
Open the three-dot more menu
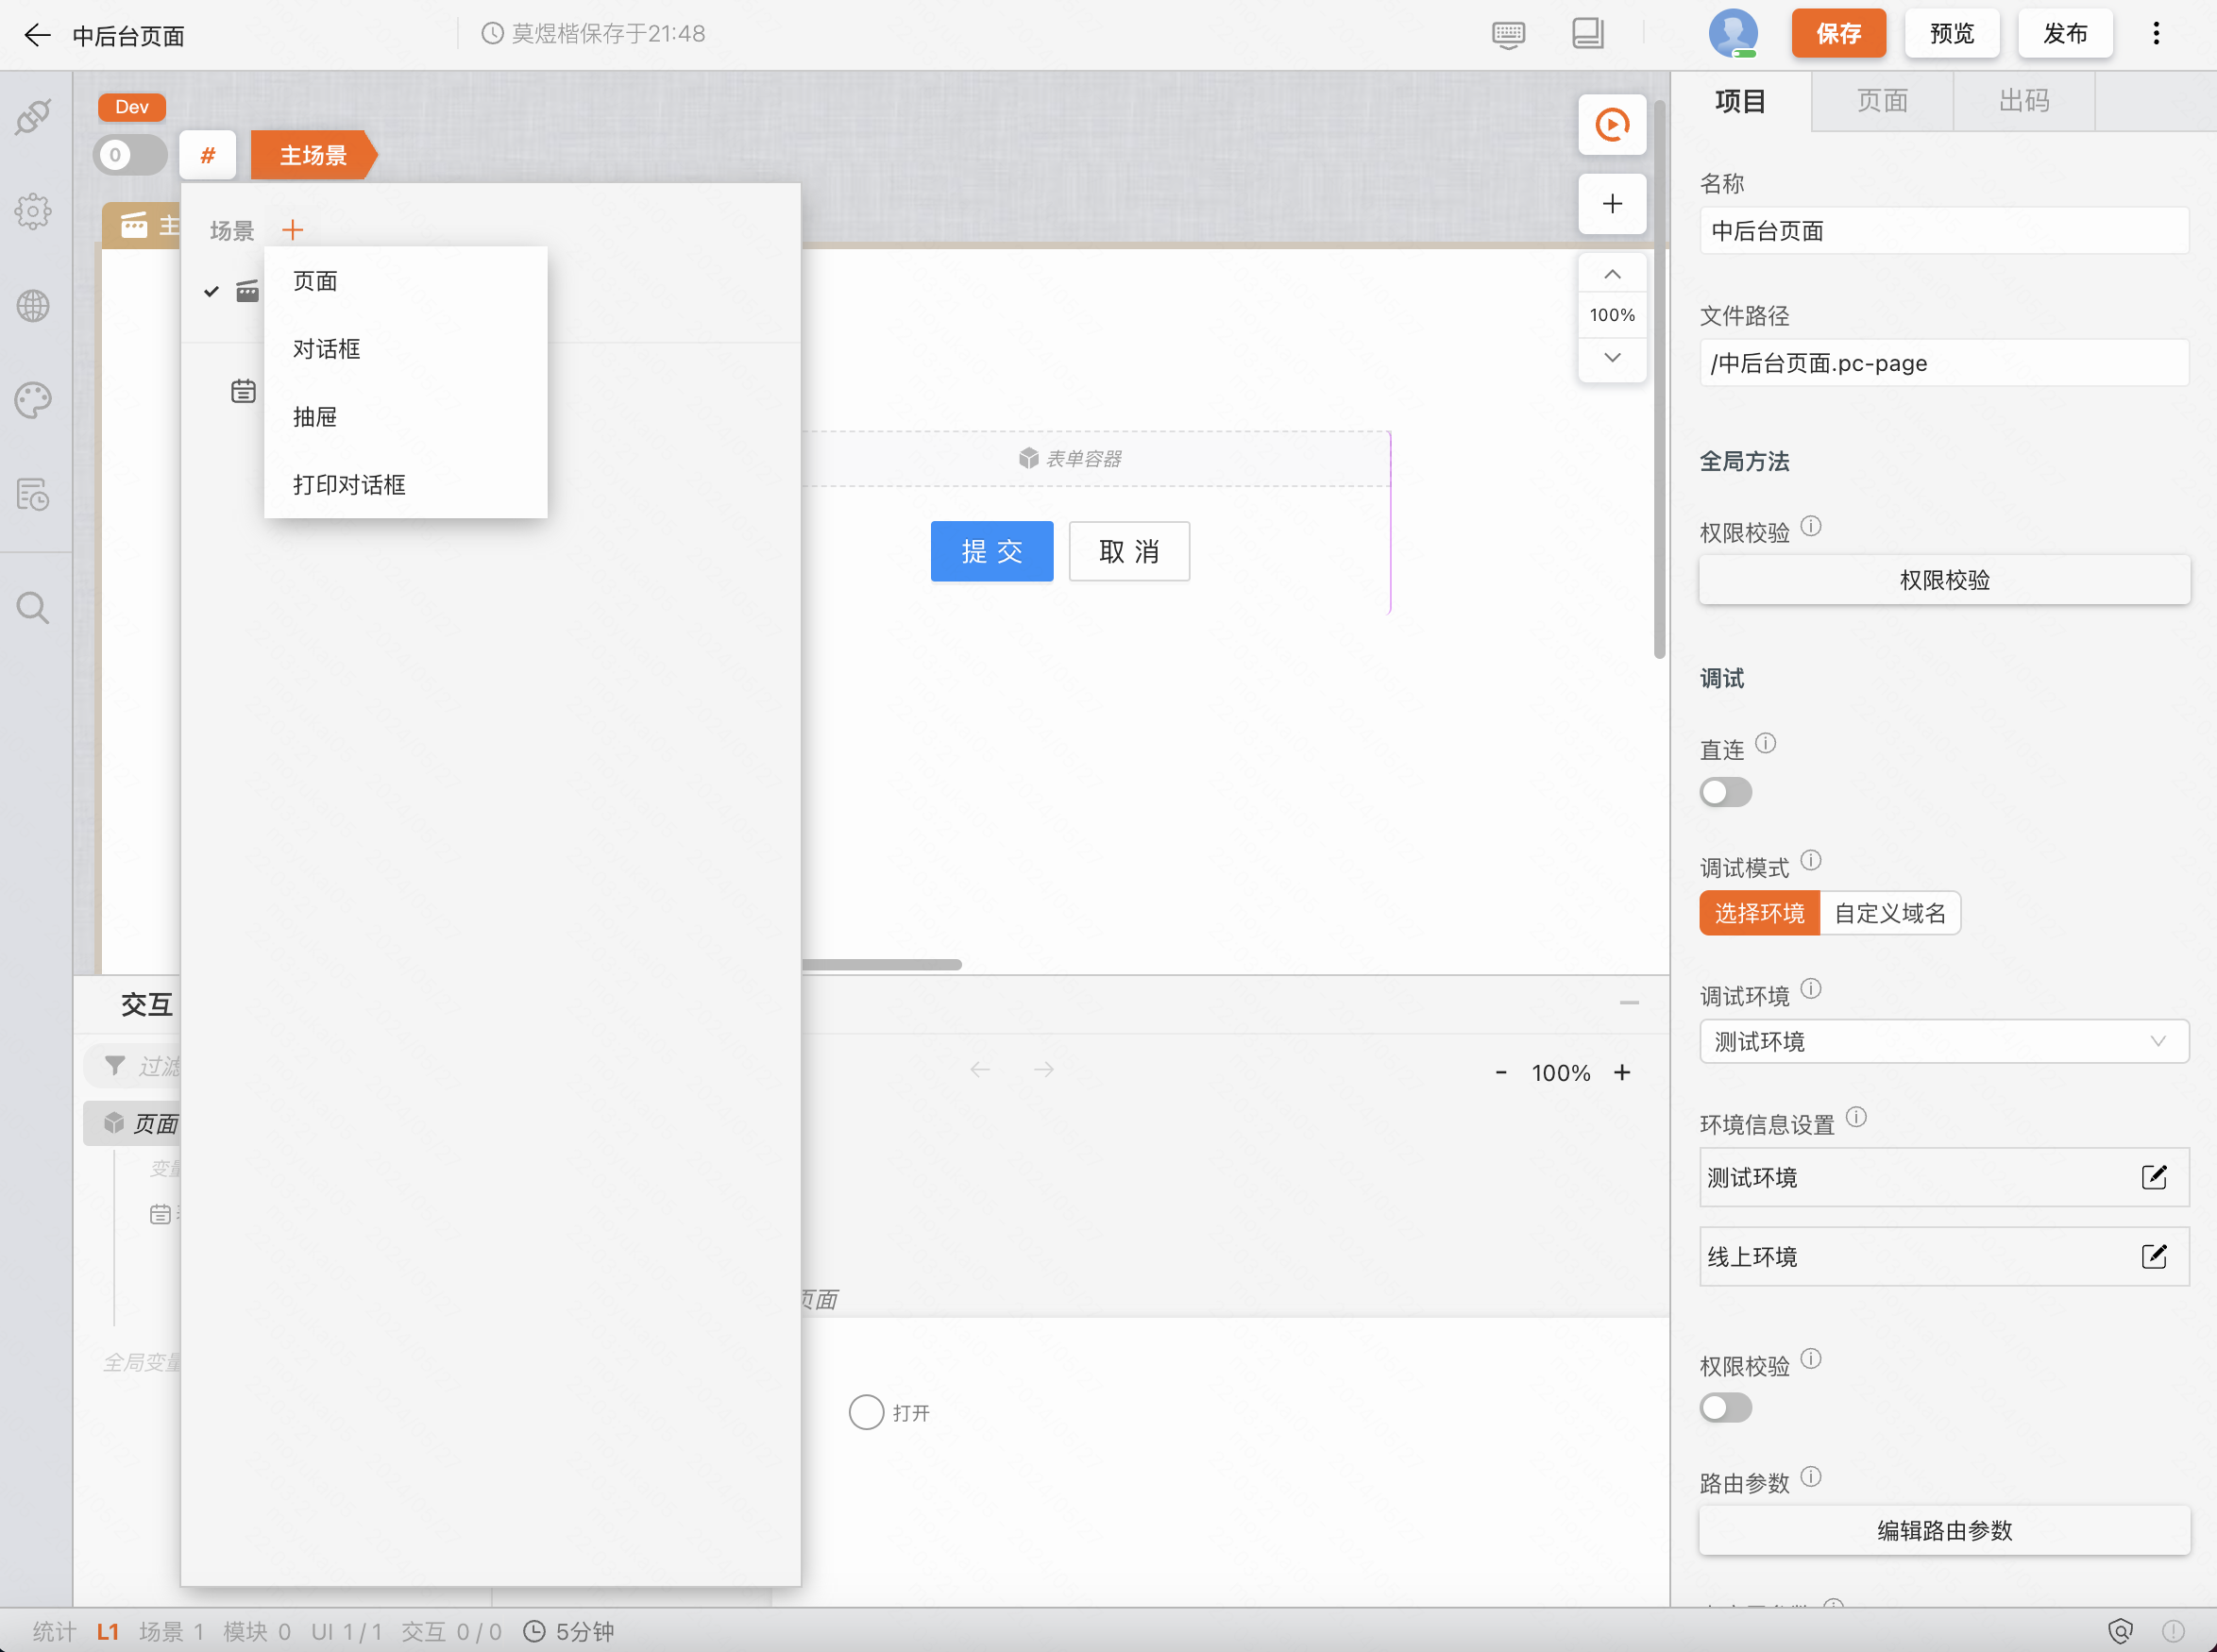[x=2156, y=34]
